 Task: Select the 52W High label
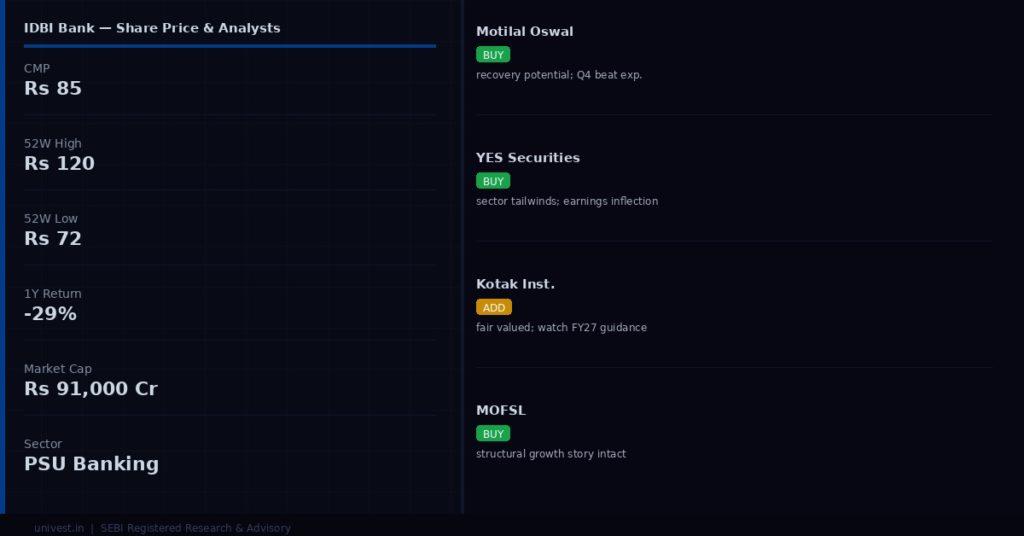tap(53, 144)
